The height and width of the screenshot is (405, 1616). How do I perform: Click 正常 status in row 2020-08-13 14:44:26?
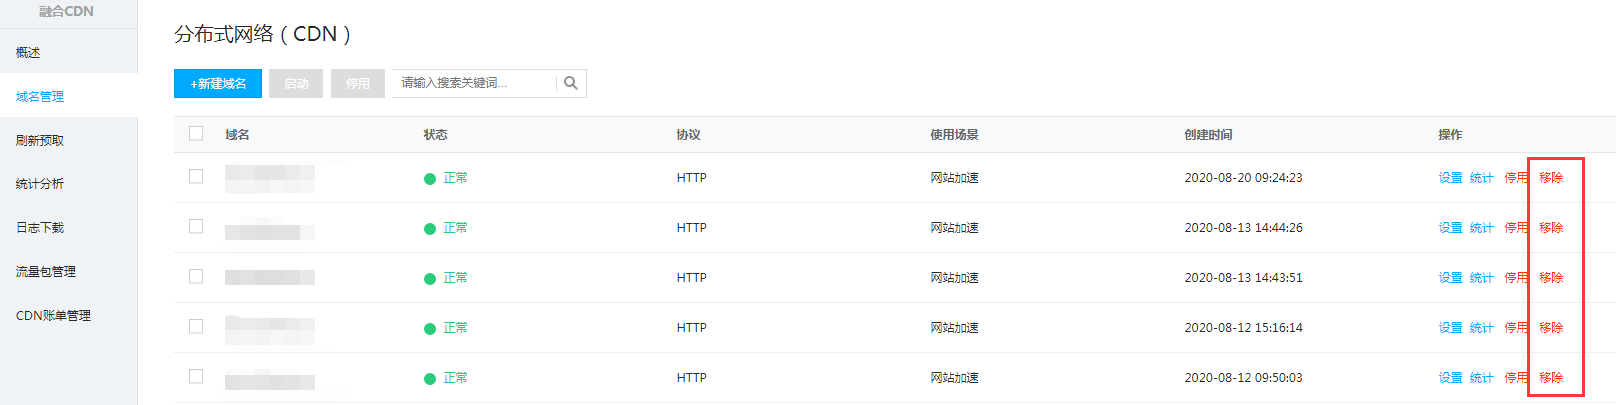(455, 228)
